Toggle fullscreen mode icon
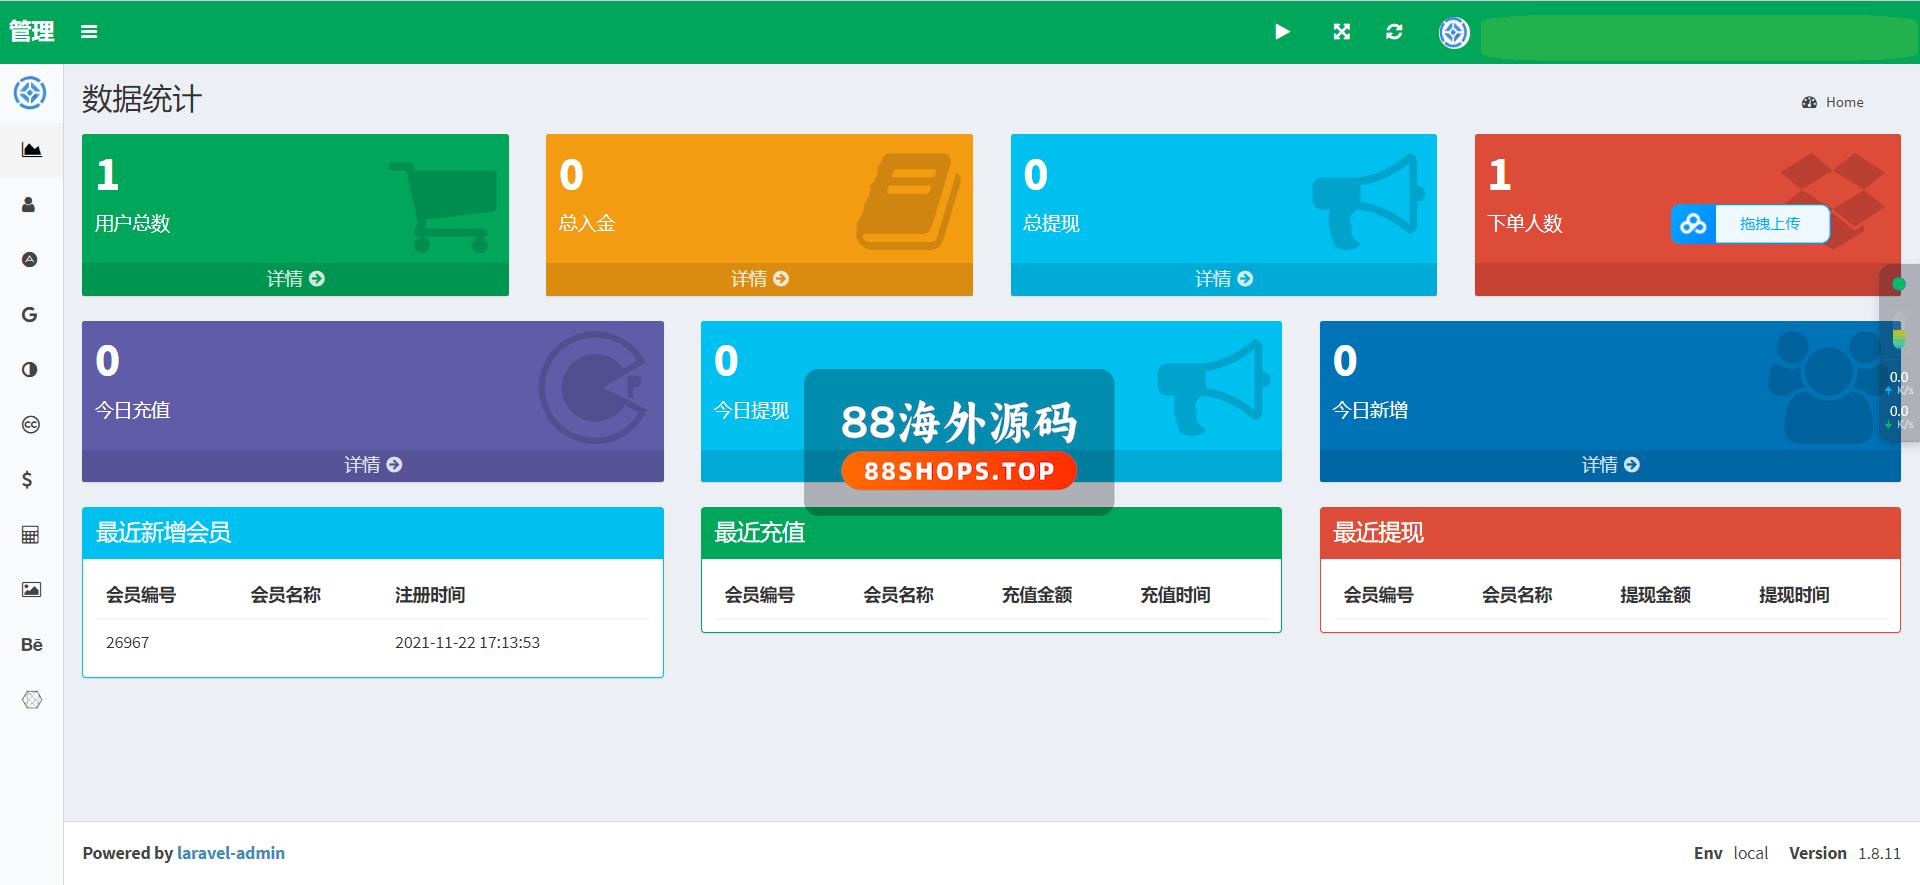 coord(1342,32)
